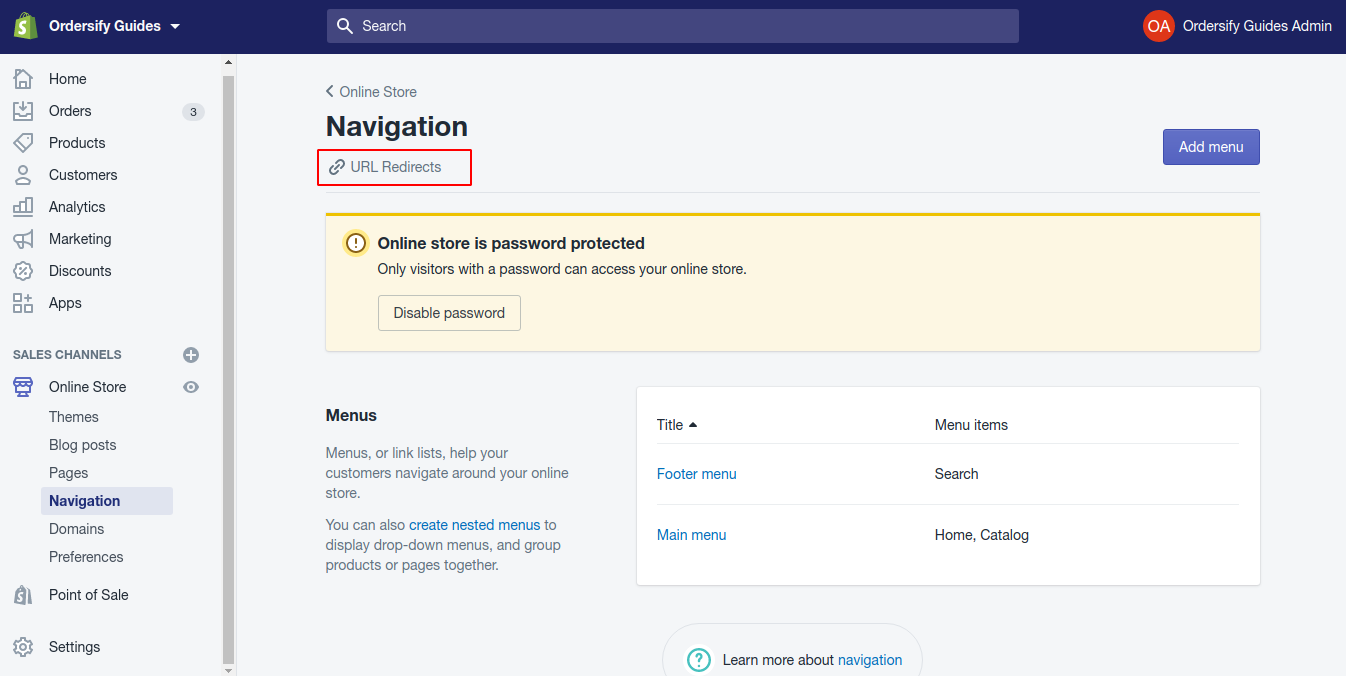Viewport: 1346px width, 676px height.
Task: Click the Settings gear icon
Action: [x=23, y=647]
